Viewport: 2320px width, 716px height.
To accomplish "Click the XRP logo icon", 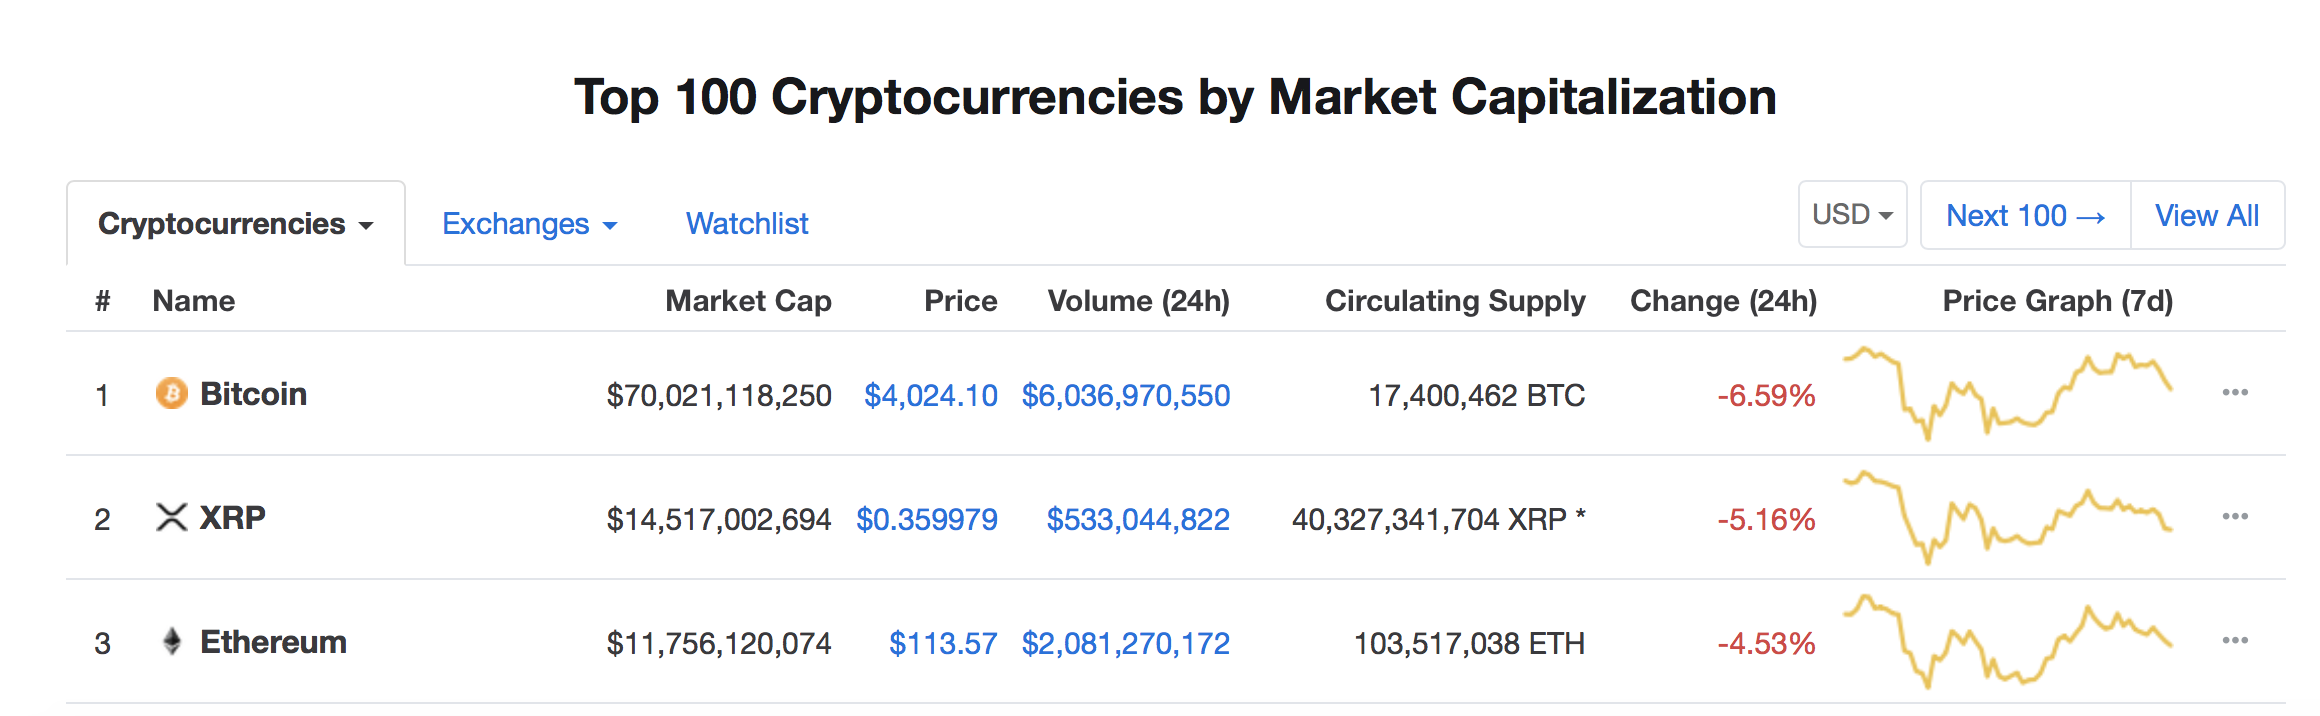I will pyautogui.click(x=172, y=517).
